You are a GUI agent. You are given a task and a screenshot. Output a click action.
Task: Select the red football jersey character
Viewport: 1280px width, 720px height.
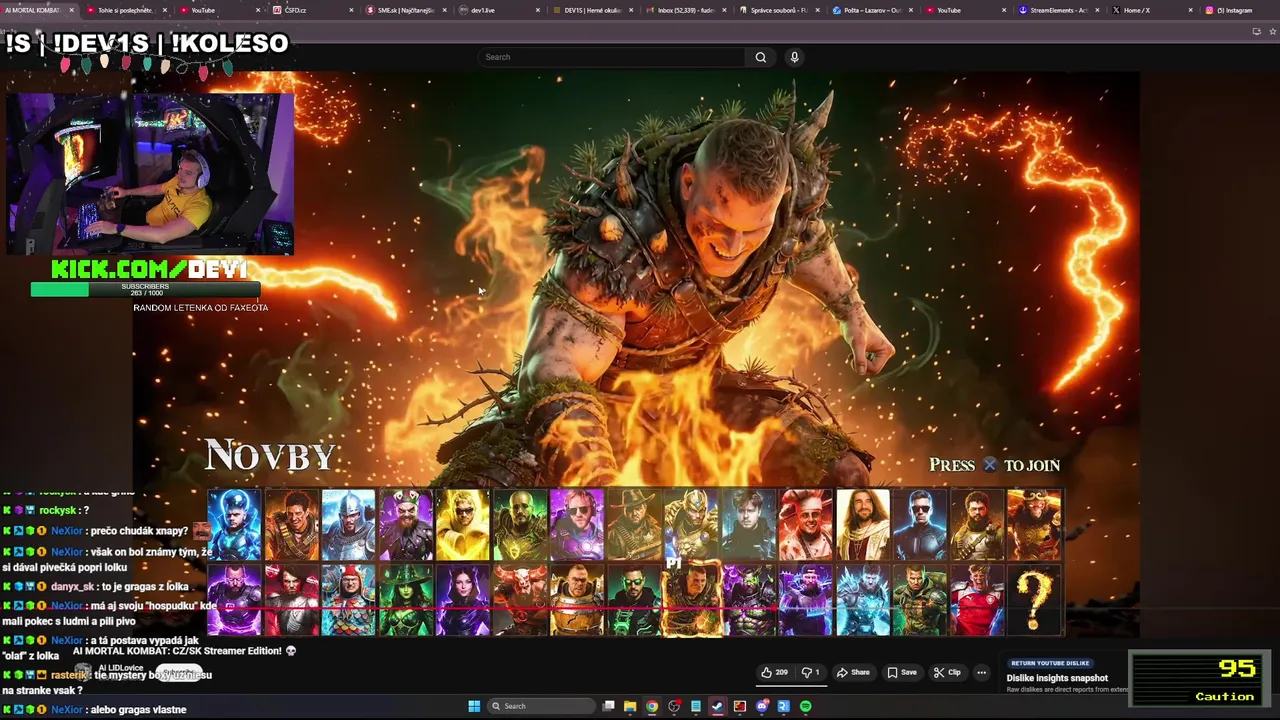tap(977, 600)
